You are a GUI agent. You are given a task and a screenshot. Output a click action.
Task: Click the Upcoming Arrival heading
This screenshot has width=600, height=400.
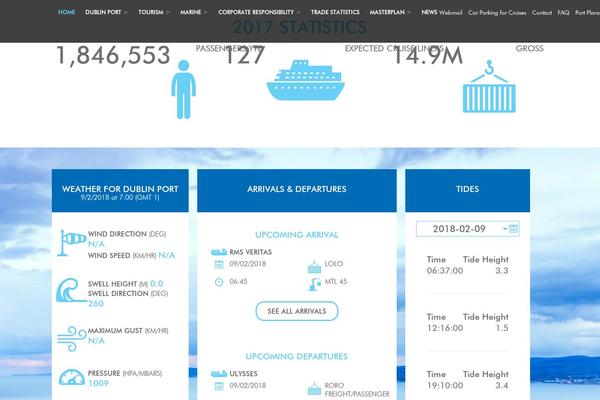coord(297,235)
